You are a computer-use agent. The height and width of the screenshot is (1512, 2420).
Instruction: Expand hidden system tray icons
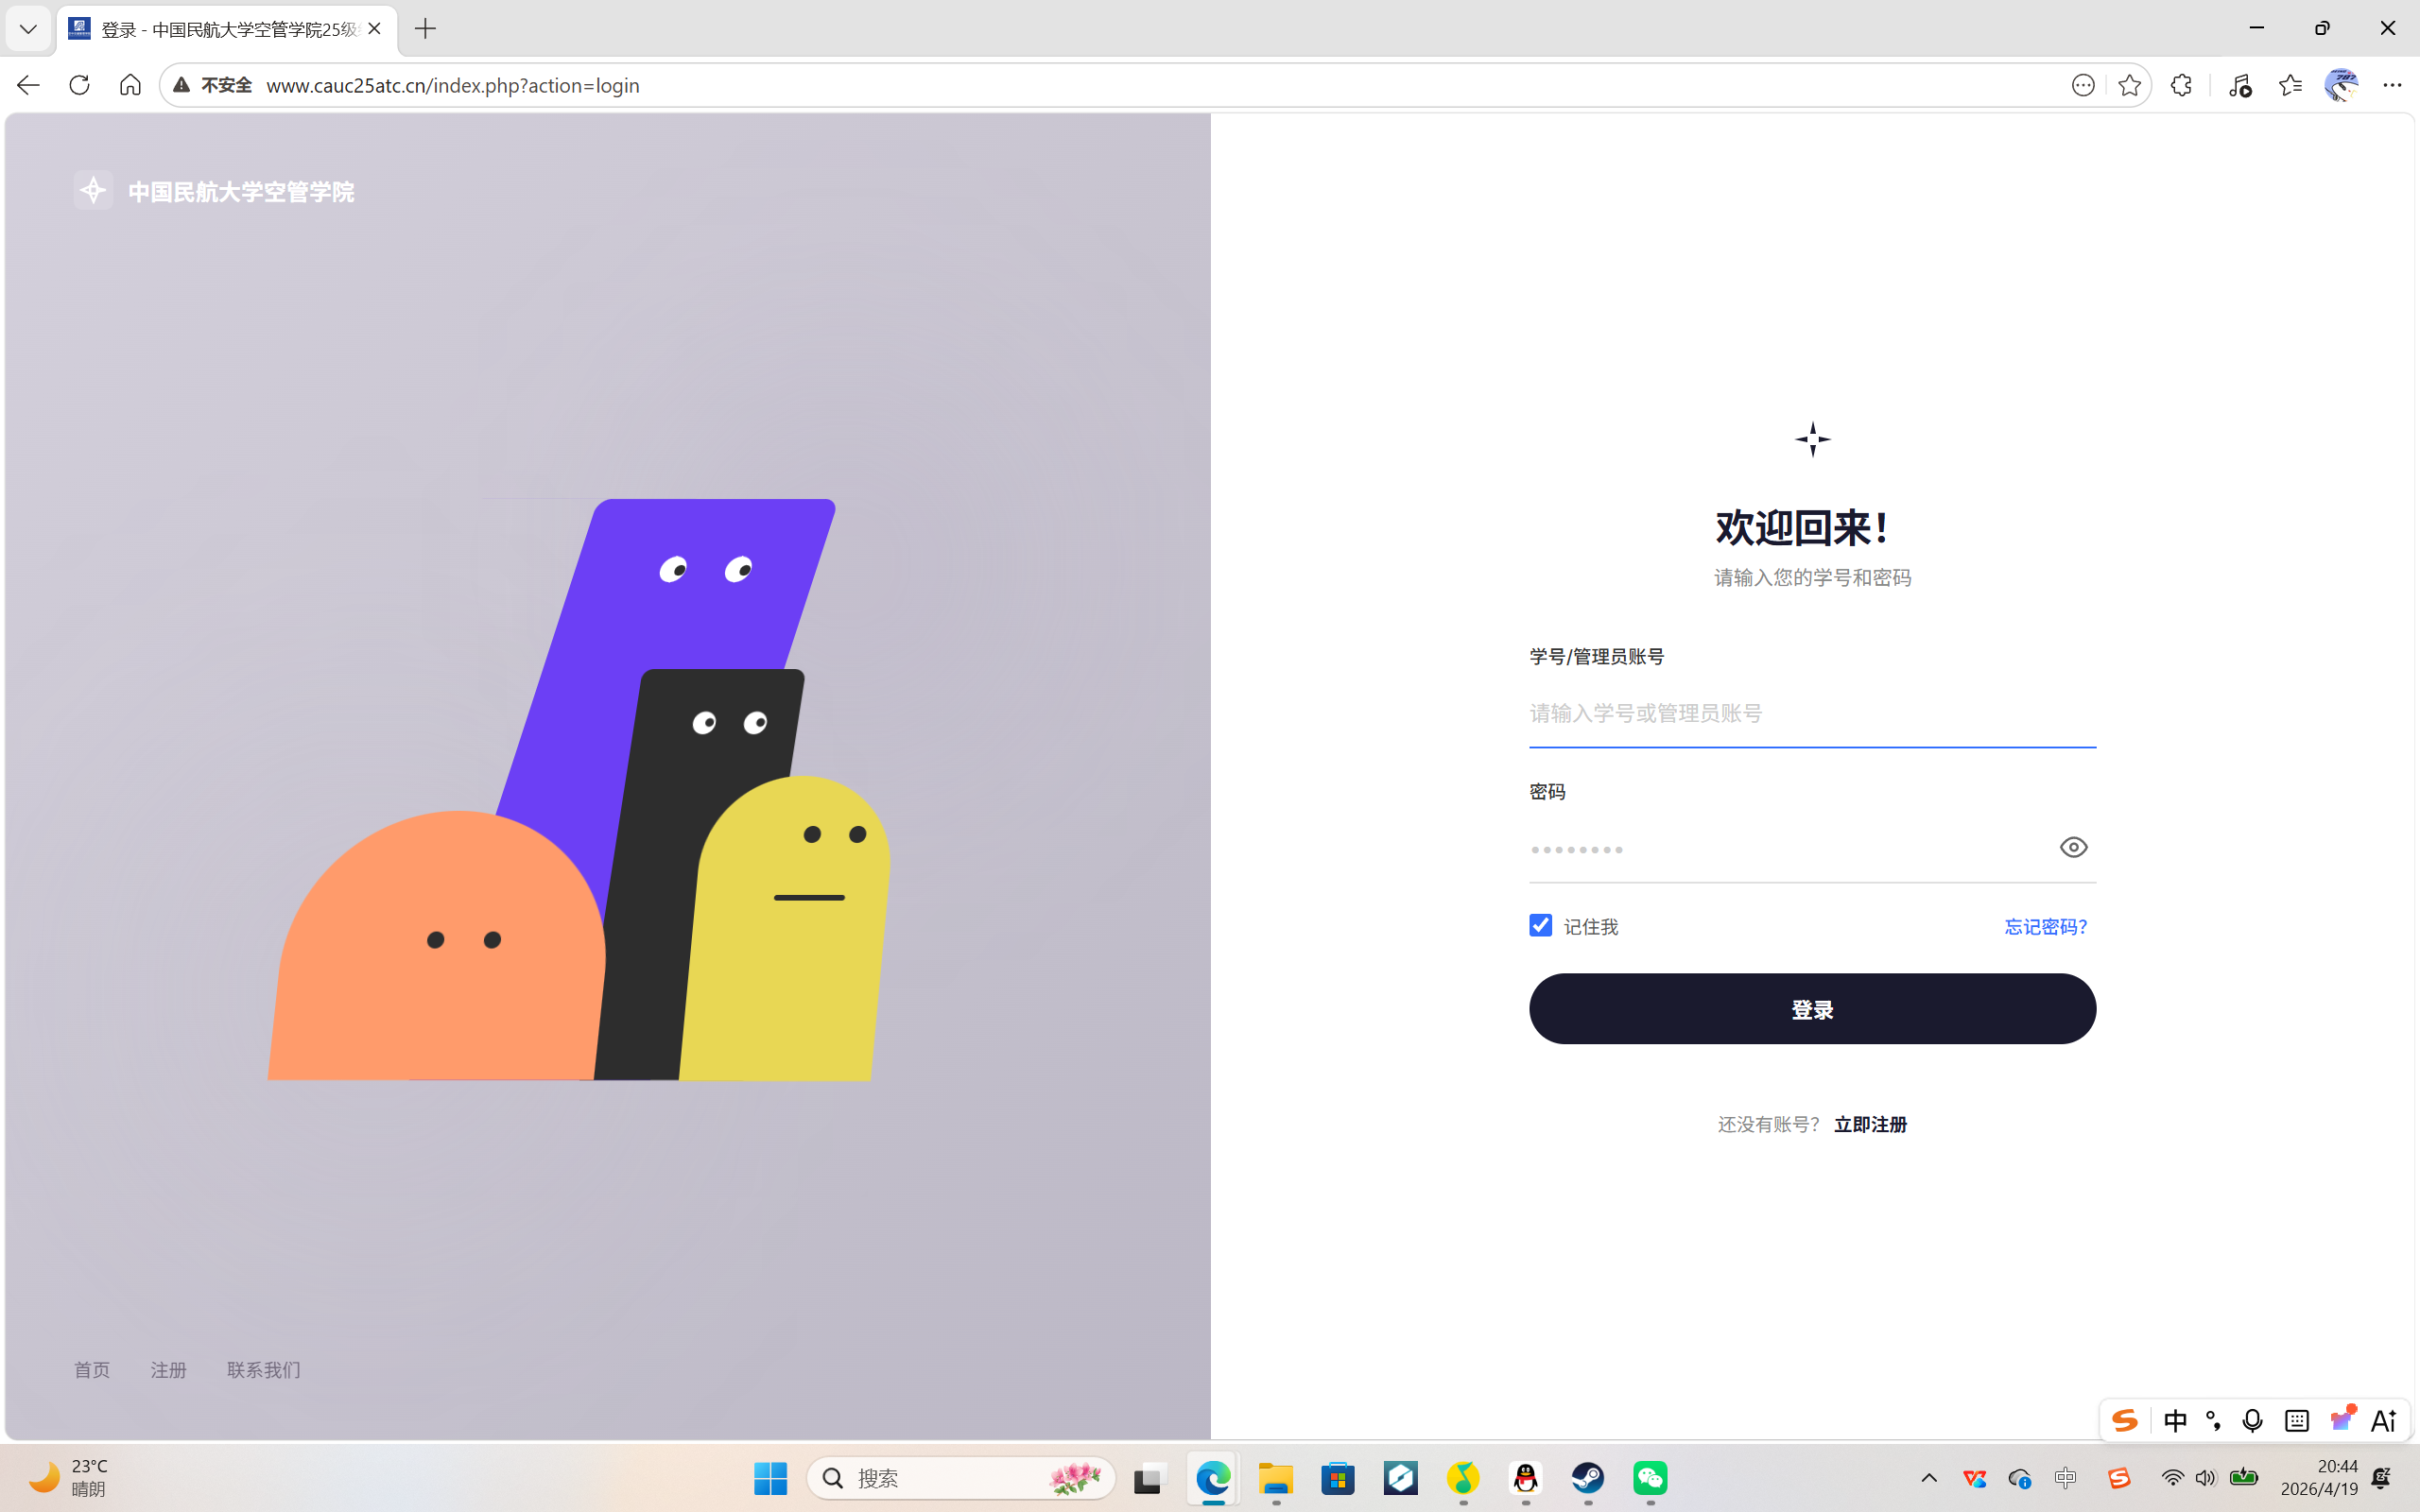click(x=1929, y=1478)
